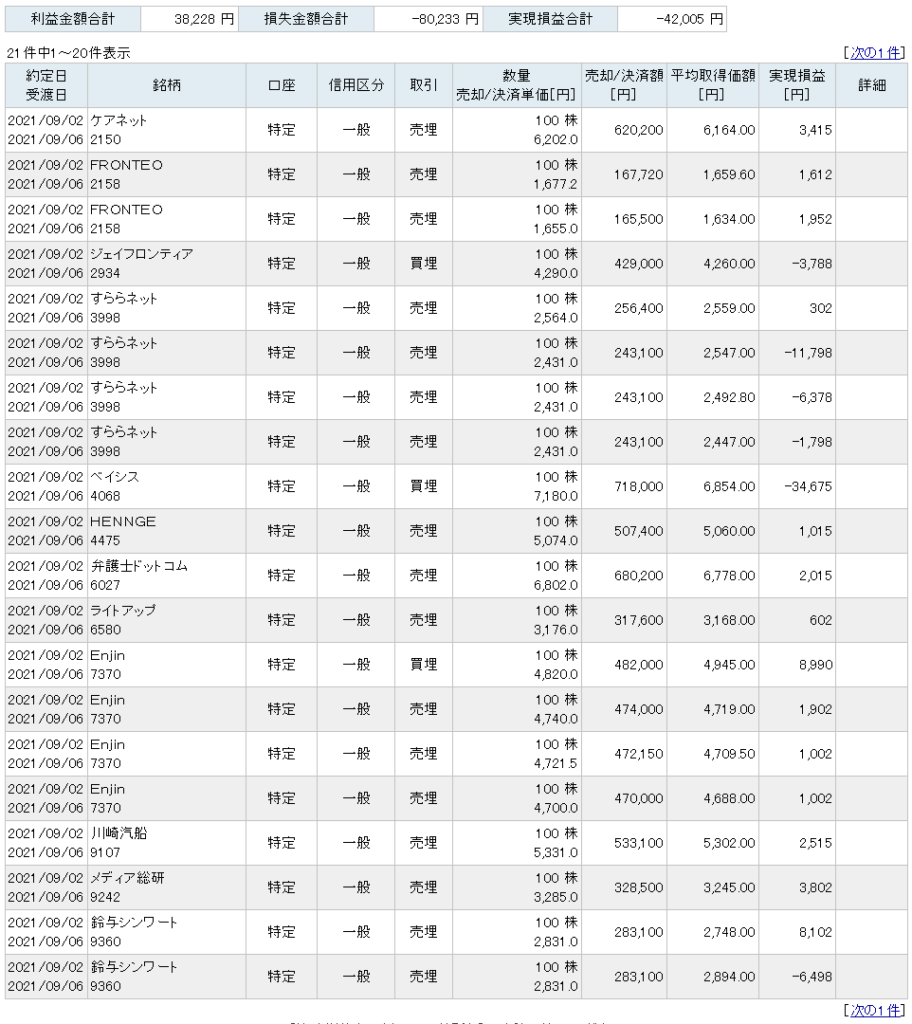
Task: Click the 買埋 trade type for ジェイフロンティア
Action: coord(423,264)
